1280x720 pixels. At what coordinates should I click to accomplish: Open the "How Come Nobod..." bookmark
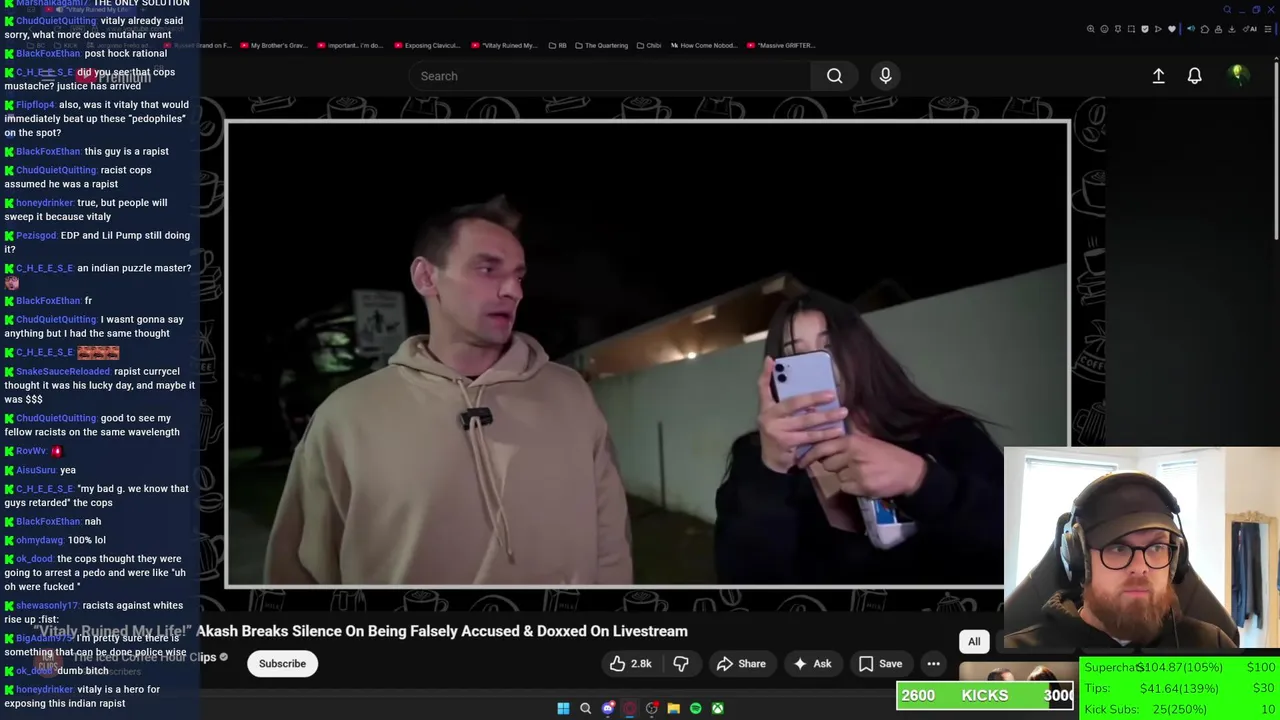click(x=704, y=45)
